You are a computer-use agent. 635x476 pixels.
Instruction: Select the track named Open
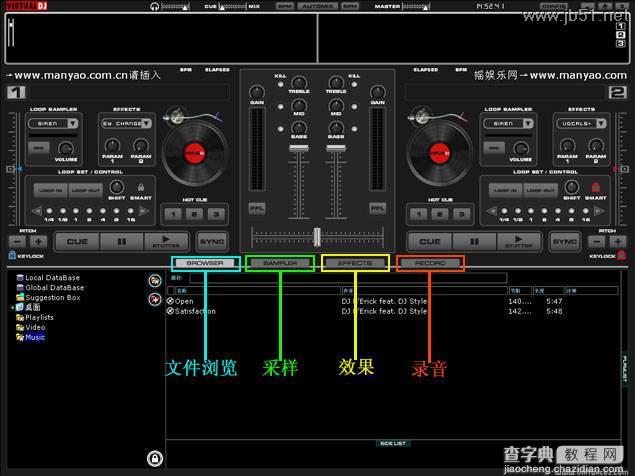(x=184, y=301)
